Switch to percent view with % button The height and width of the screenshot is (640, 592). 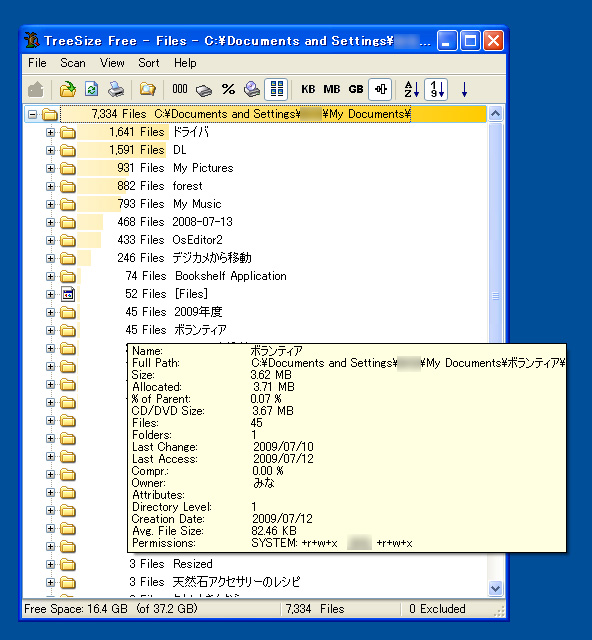pyautogui.click(x=228, y=89)
